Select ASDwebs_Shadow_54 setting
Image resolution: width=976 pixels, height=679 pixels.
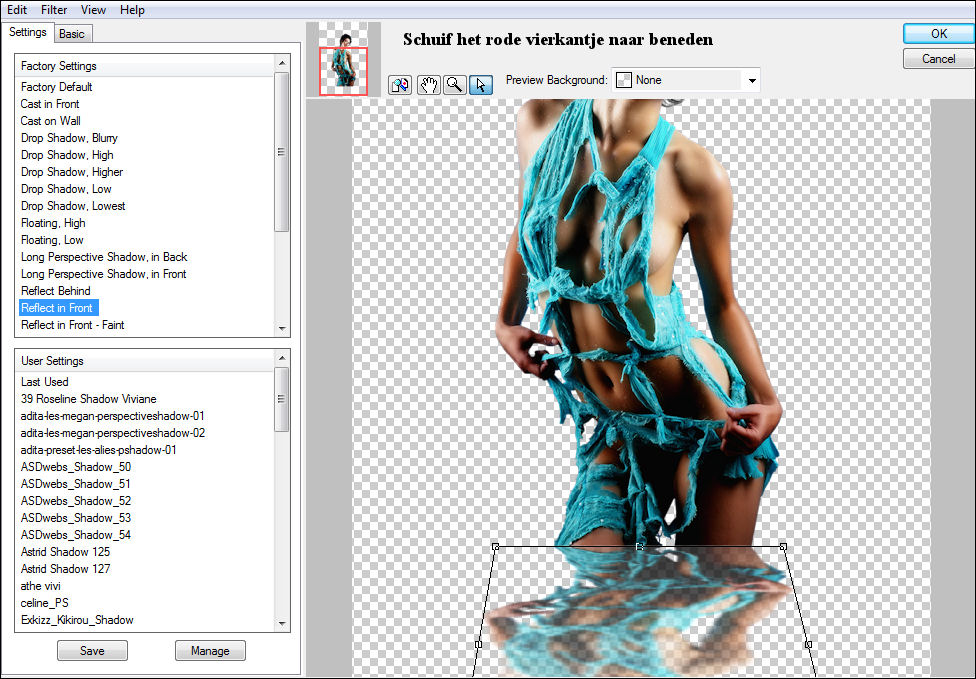[75, 535]
